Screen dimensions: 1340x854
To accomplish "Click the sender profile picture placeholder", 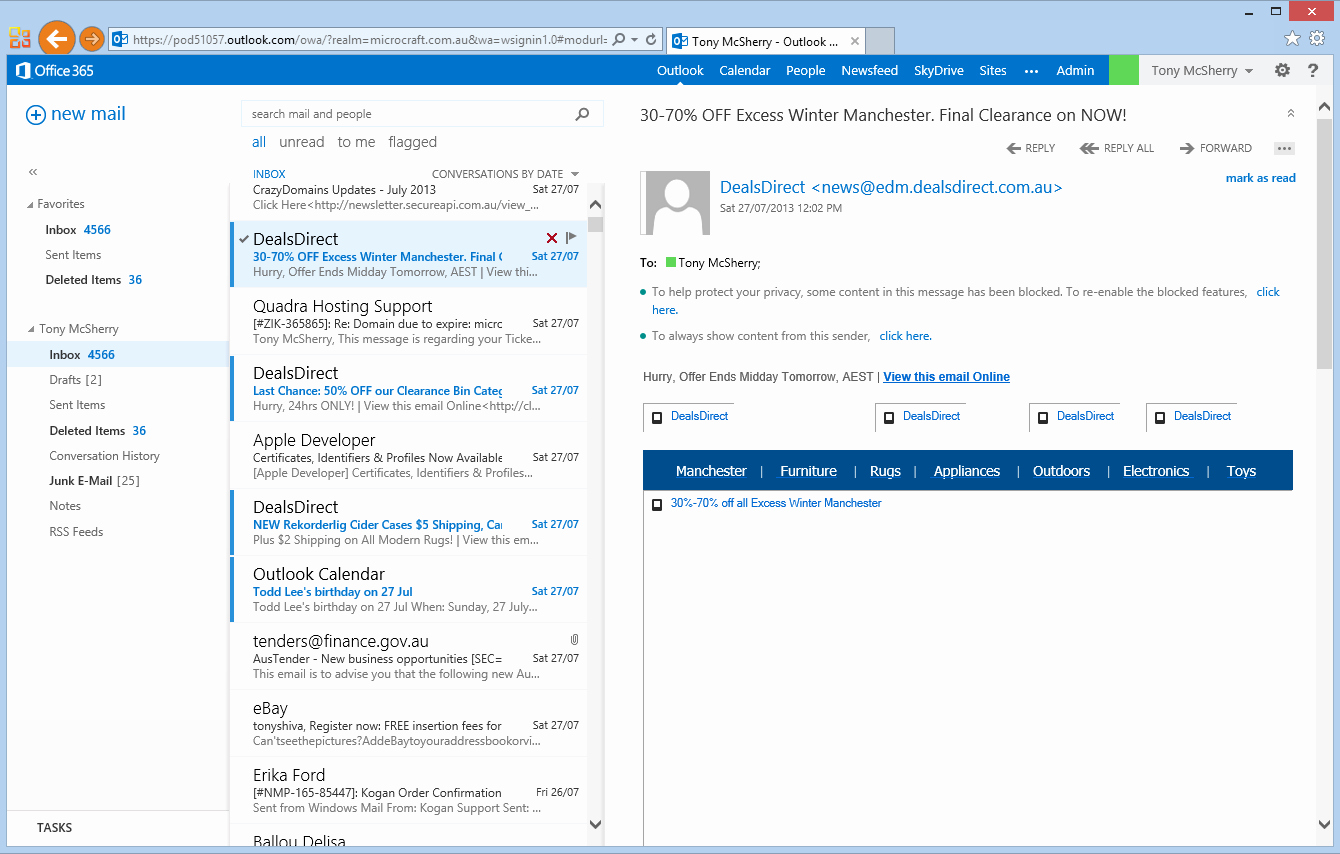I will coord(677,203).
